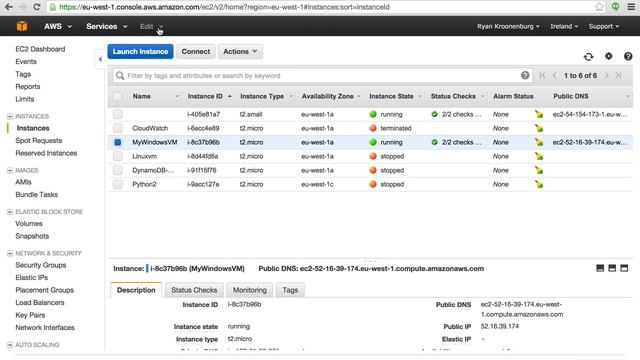Switch to the Description tab
Screen dimensions: 640x360
136,290
